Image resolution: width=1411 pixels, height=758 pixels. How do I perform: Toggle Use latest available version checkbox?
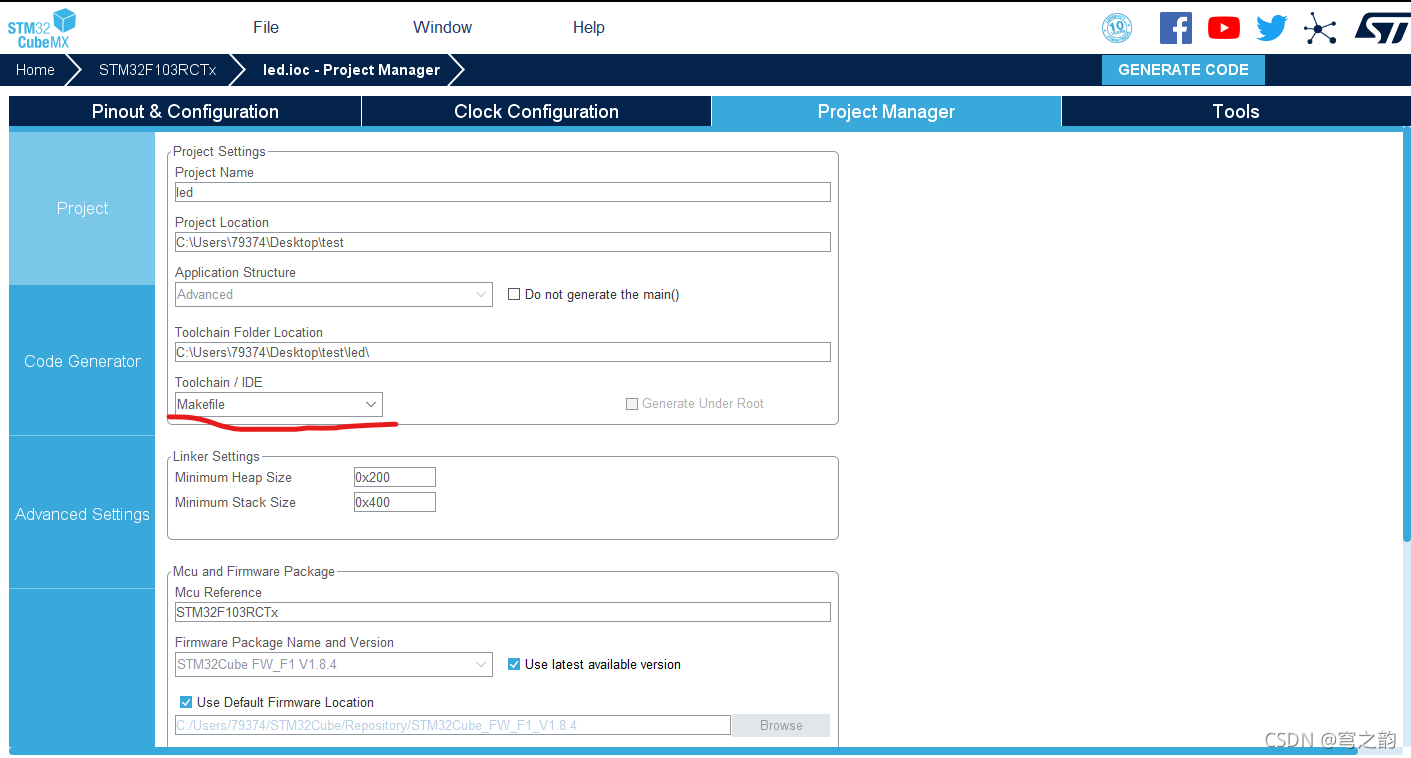tap(514, 664)
